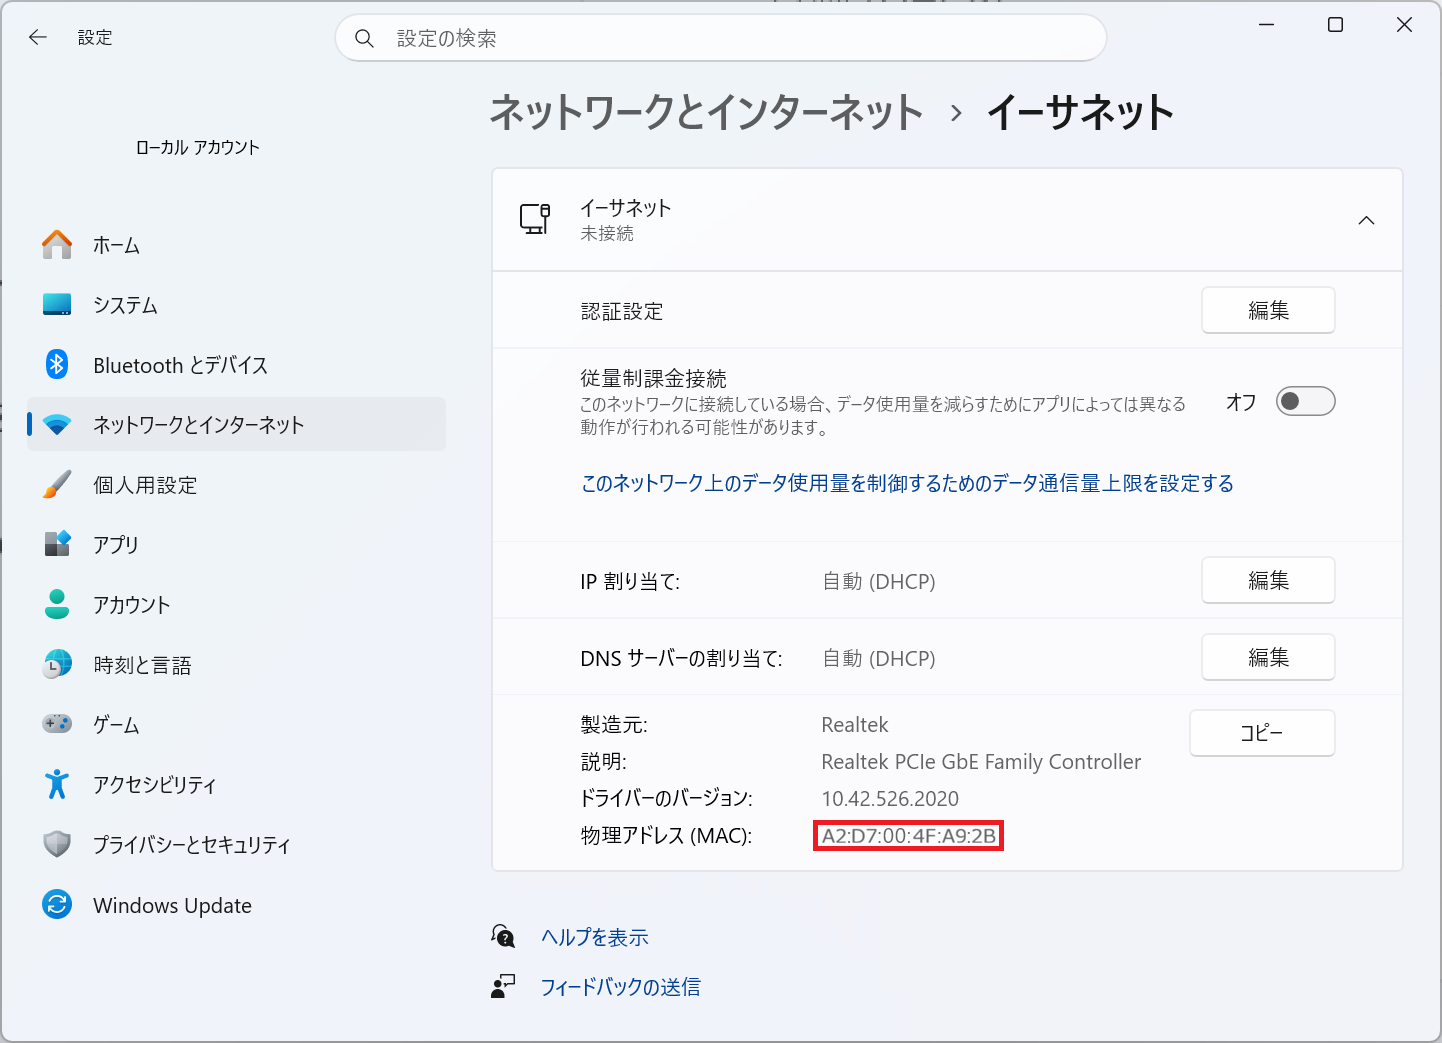Edit the 認証設定 settings
The width and height of the screenshot is (1442, 1043).
[x=1268, y=310]
